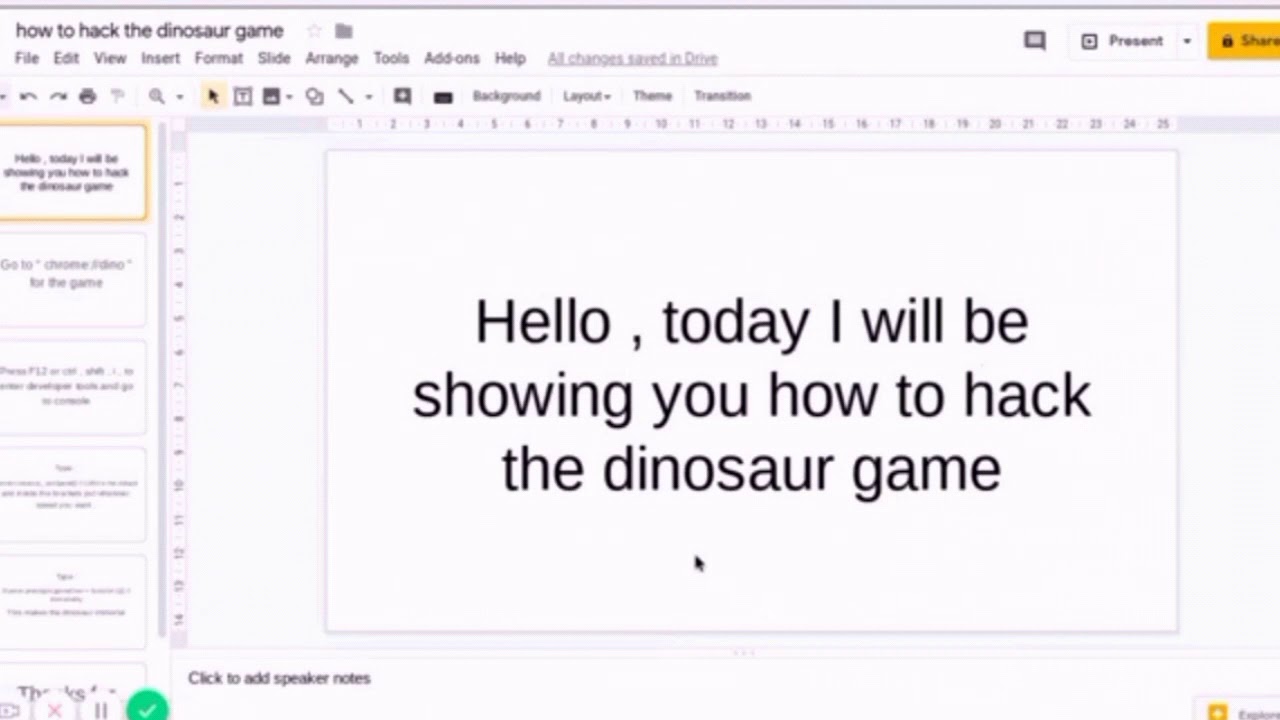
Task: Click the Explore button at bottom right
Action: point(1237,712)
